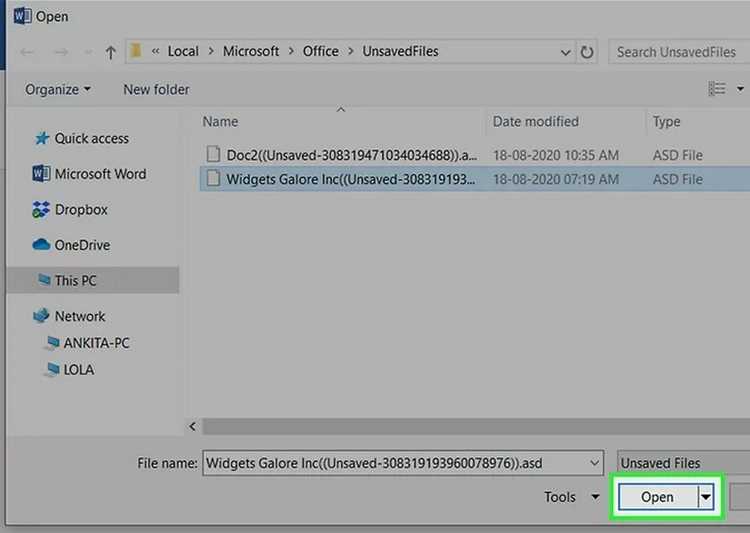Click the Widgets Galore file icon
Image resolution: width=750 pixels, height=533 pixels.
pos(213,178)
